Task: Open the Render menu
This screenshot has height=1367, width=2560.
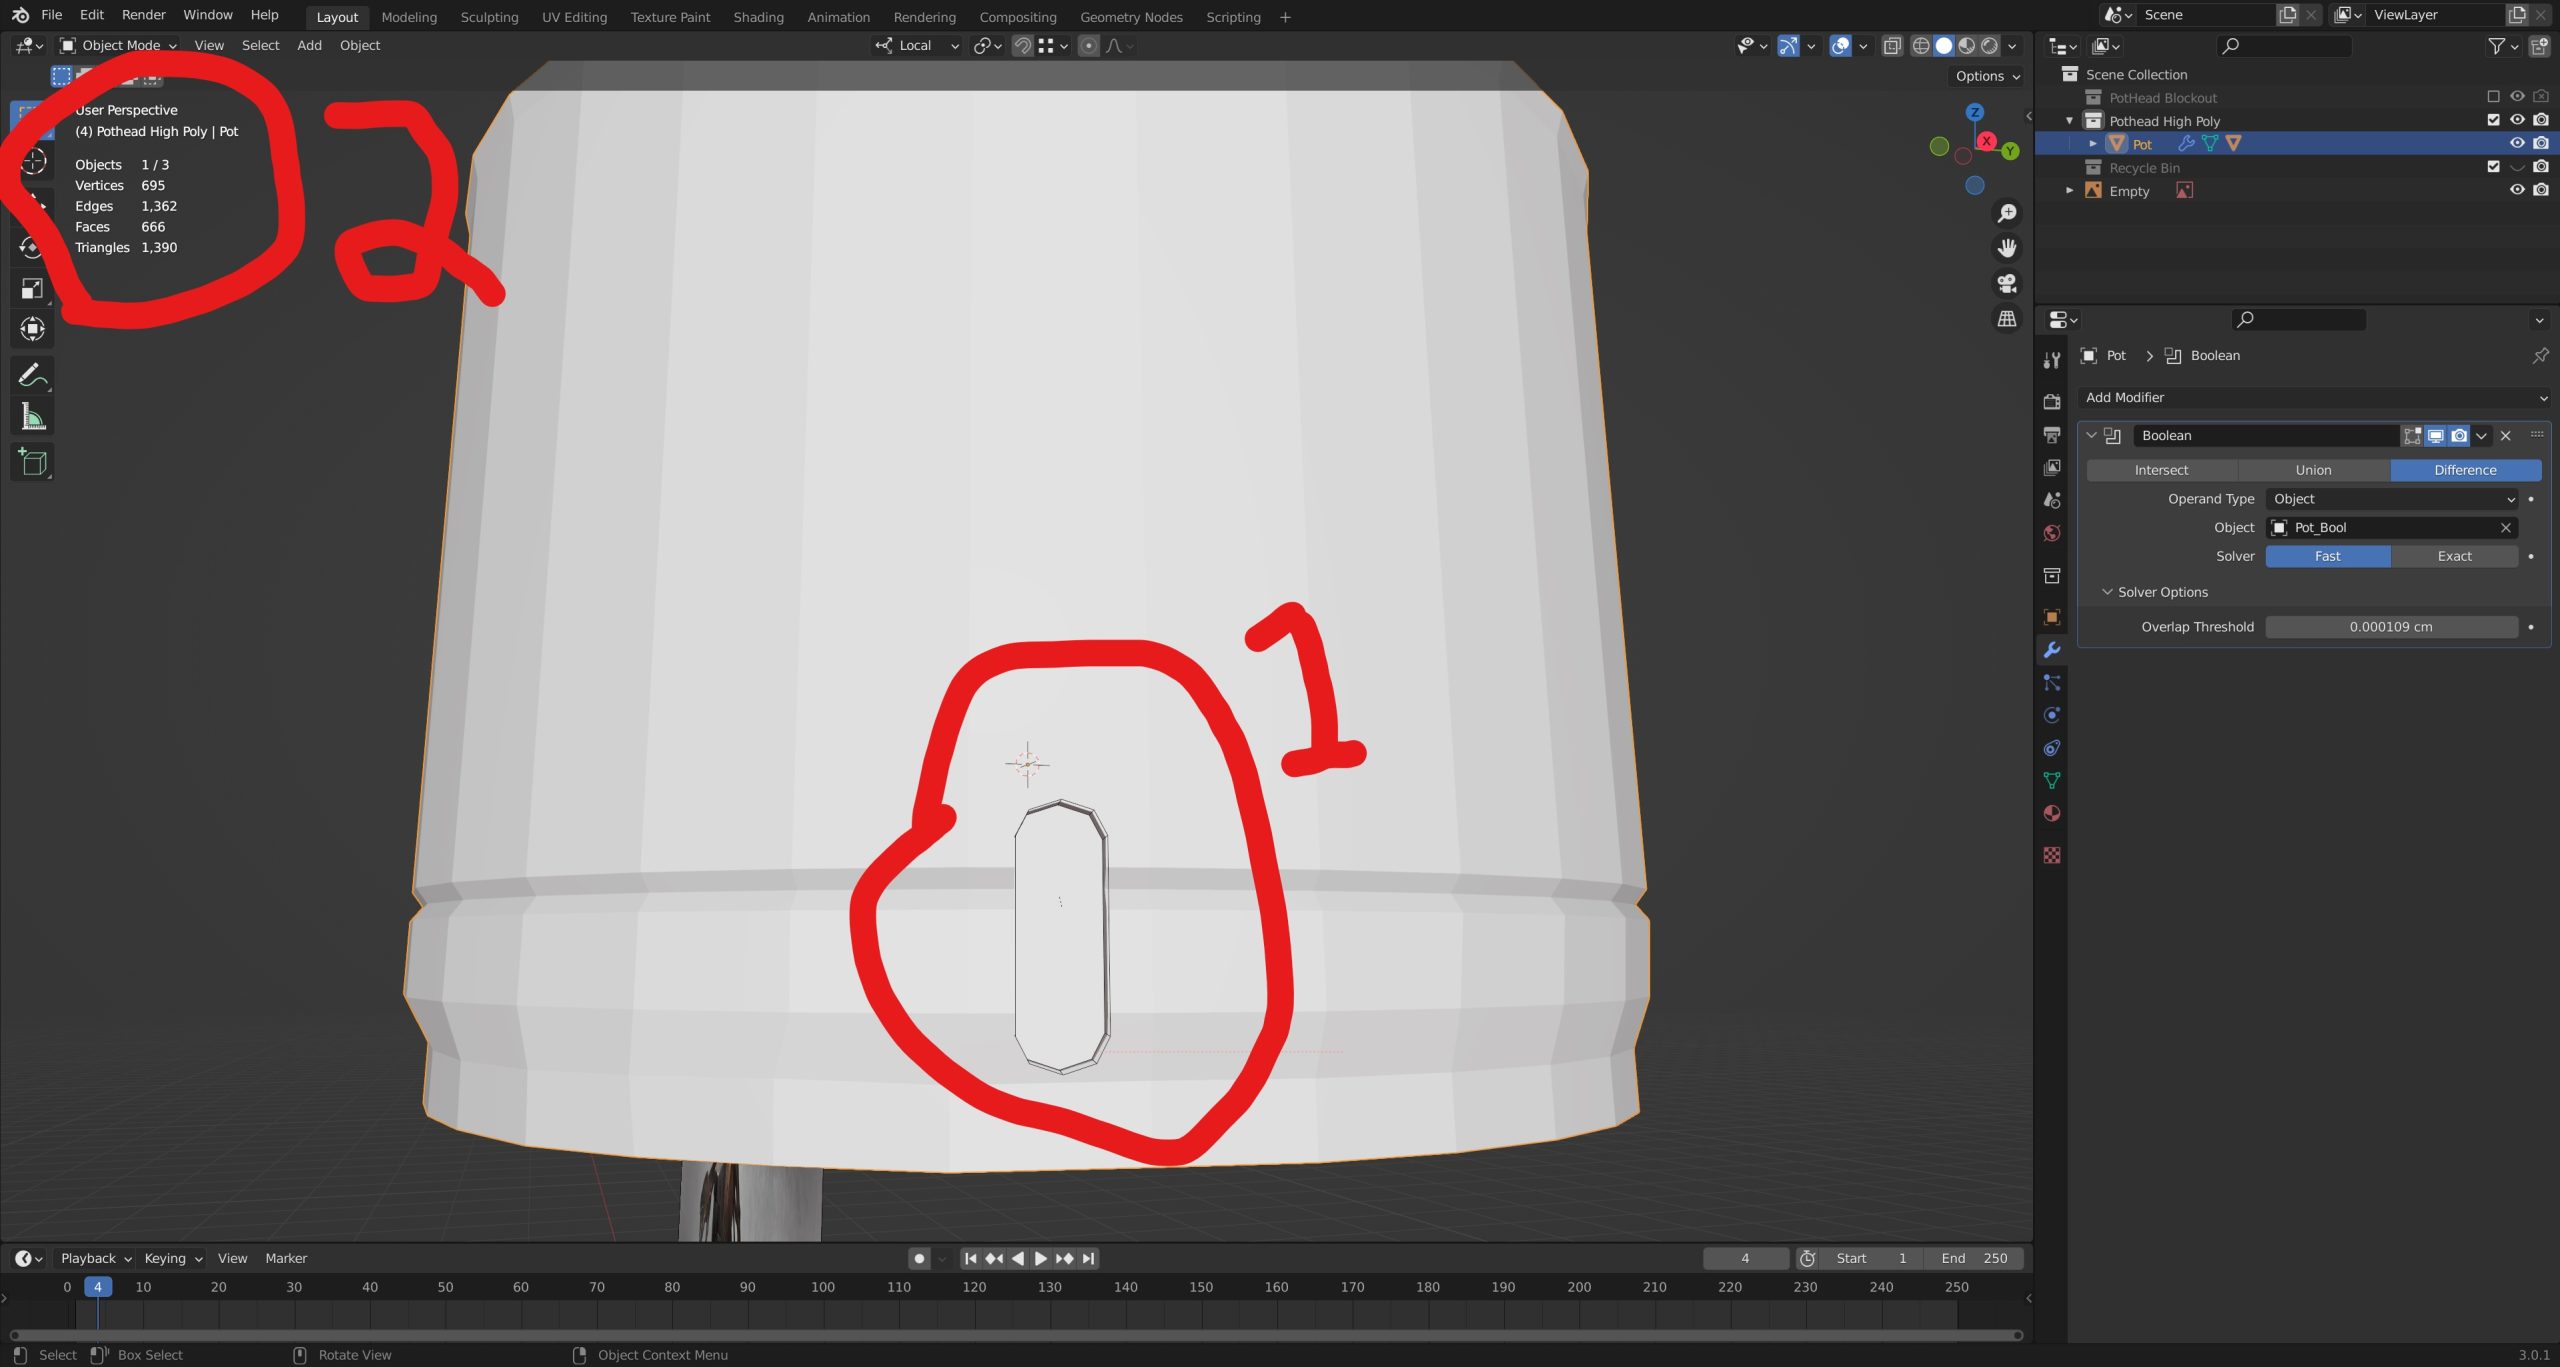Action: 143,15
